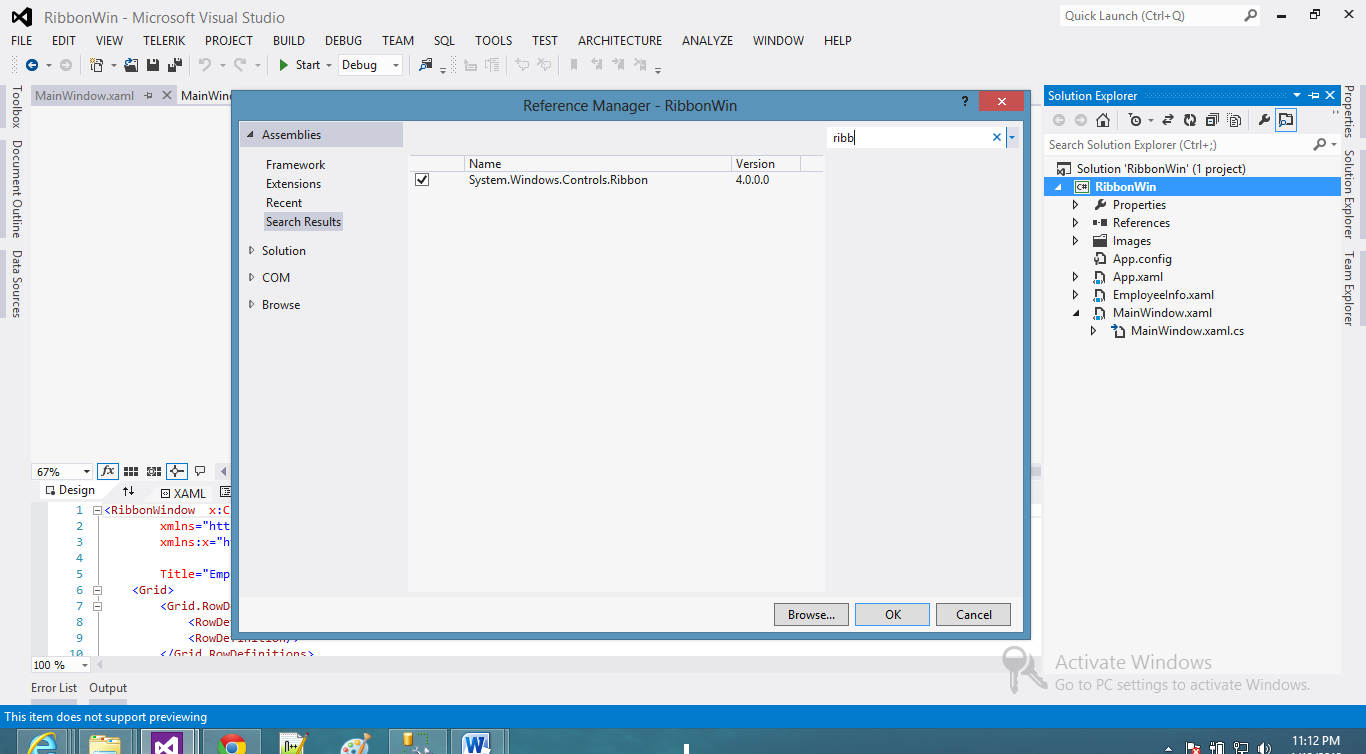Click the Browse... button
This screenshot has height=754, width=1366.
click(811, 614)
